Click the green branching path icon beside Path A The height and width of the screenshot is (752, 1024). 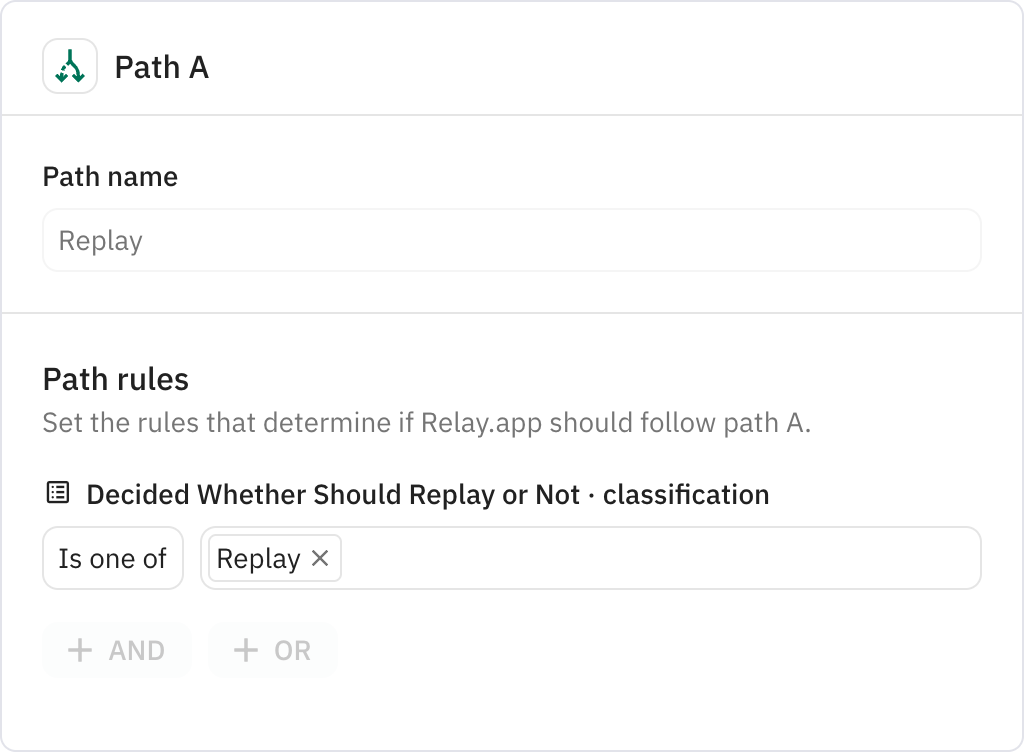tap(69, 68)
